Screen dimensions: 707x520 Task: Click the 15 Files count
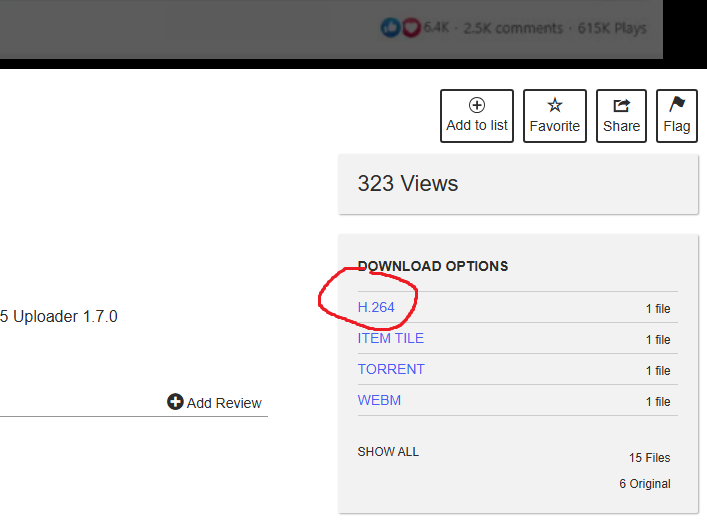point(649,458)
